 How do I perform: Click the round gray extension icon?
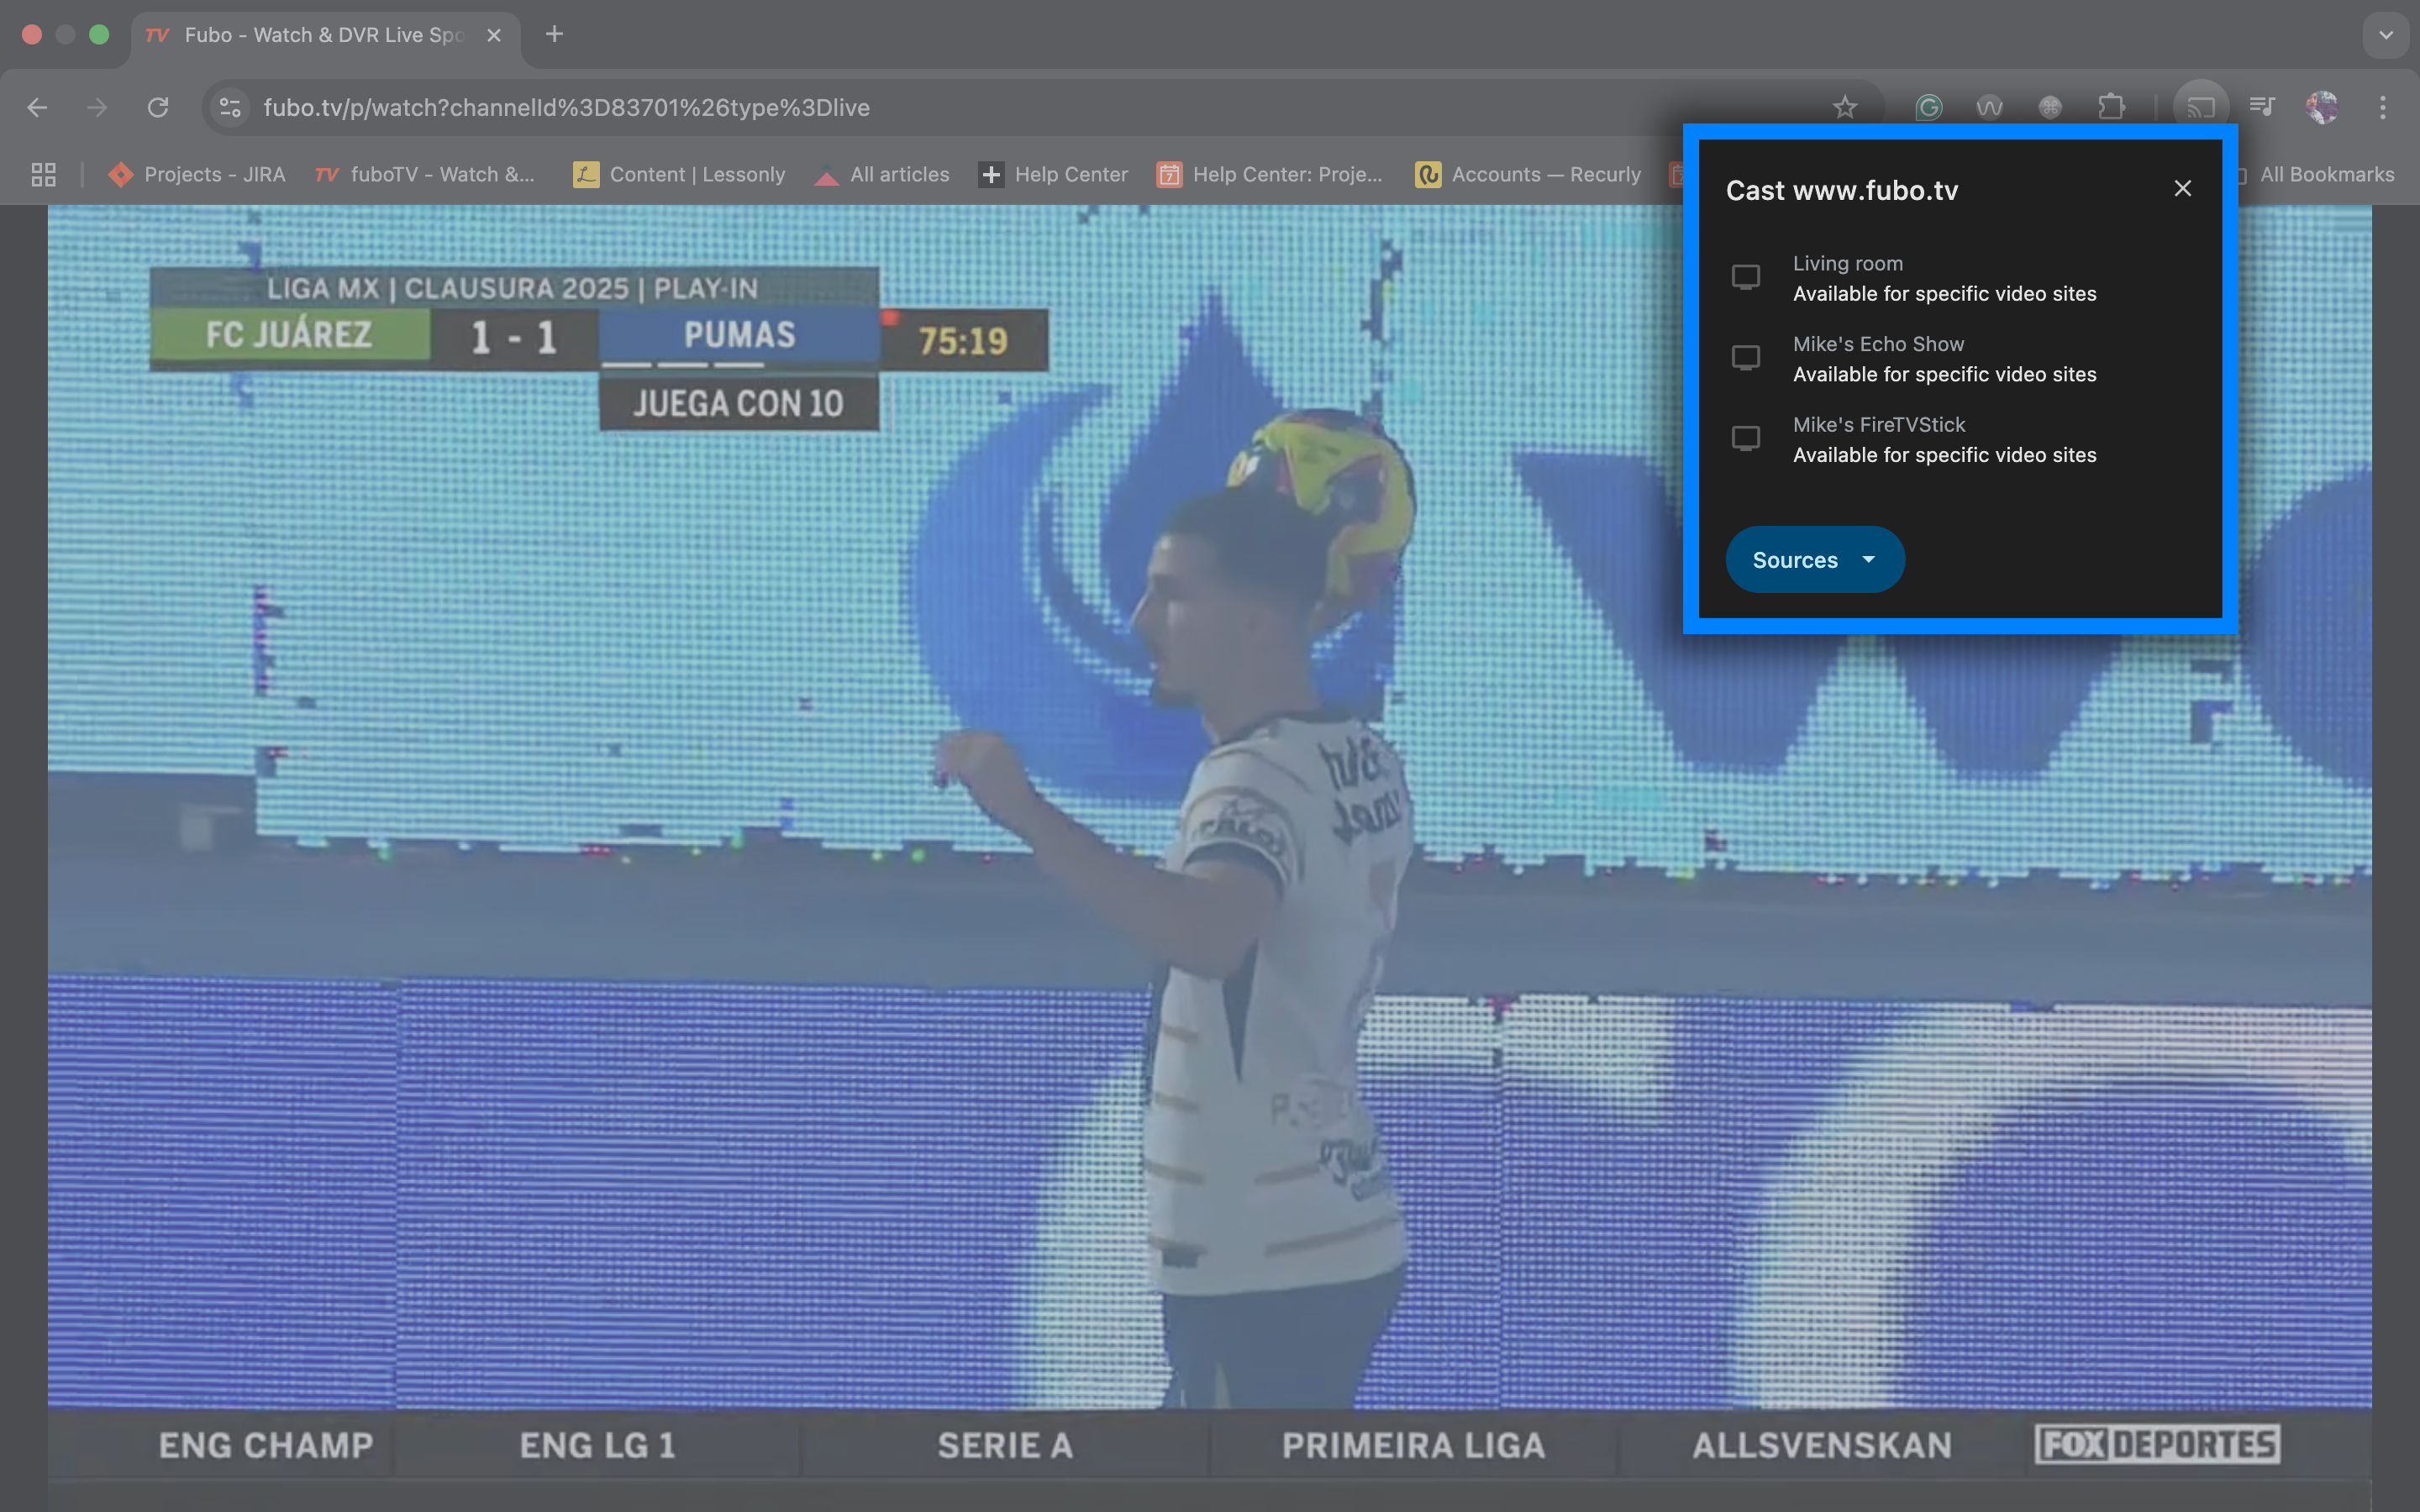coord(2050,107)
